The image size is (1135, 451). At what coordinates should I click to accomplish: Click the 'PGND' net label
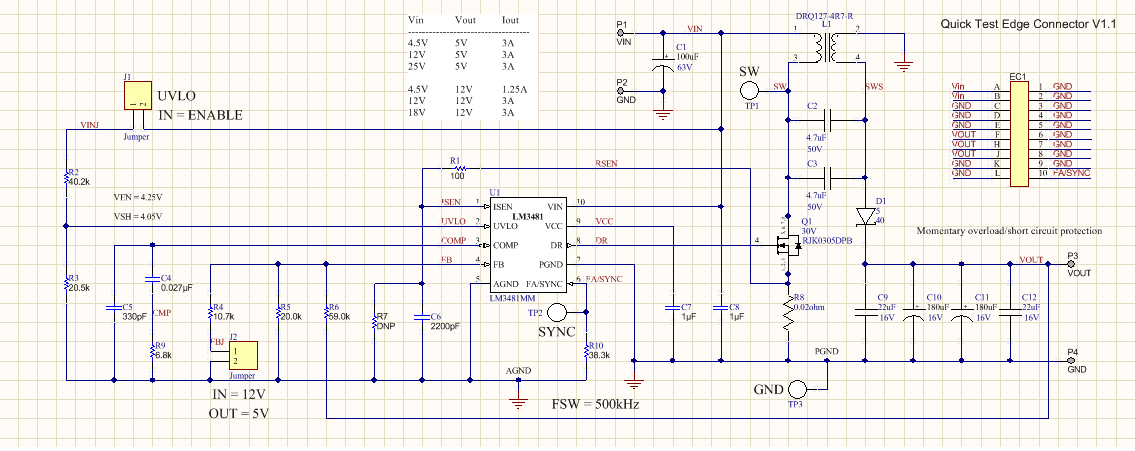[826, 351]
